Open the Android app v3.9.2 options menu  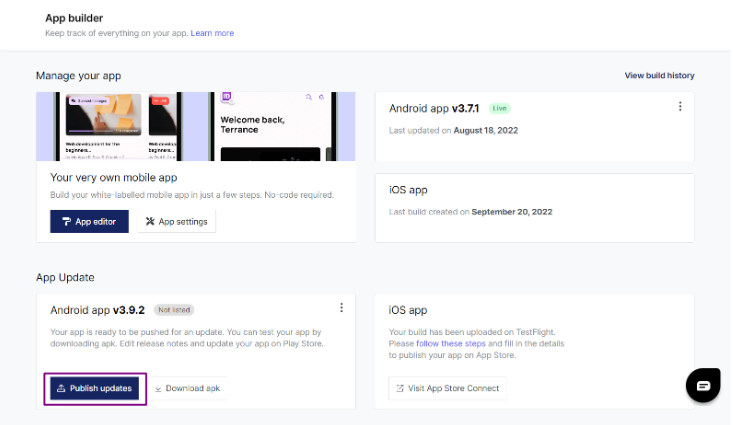[x=341, y=308]
